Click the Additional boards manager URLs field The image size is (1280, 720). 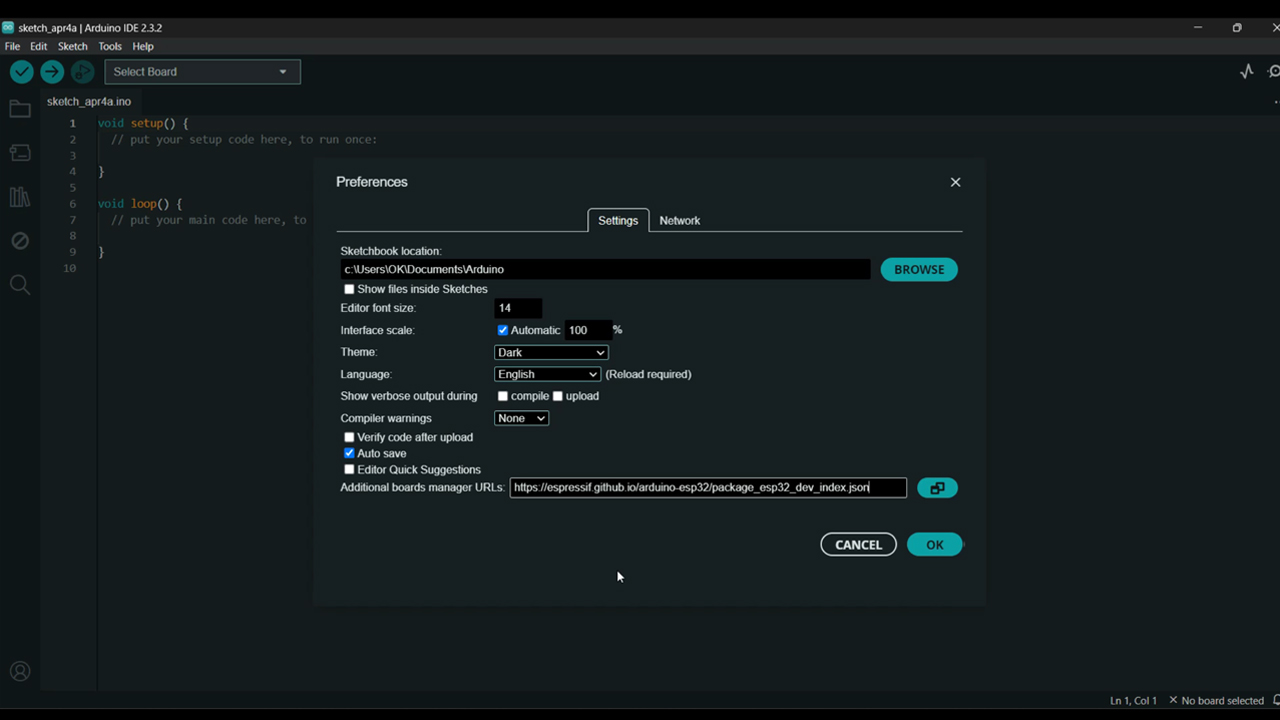708,488
